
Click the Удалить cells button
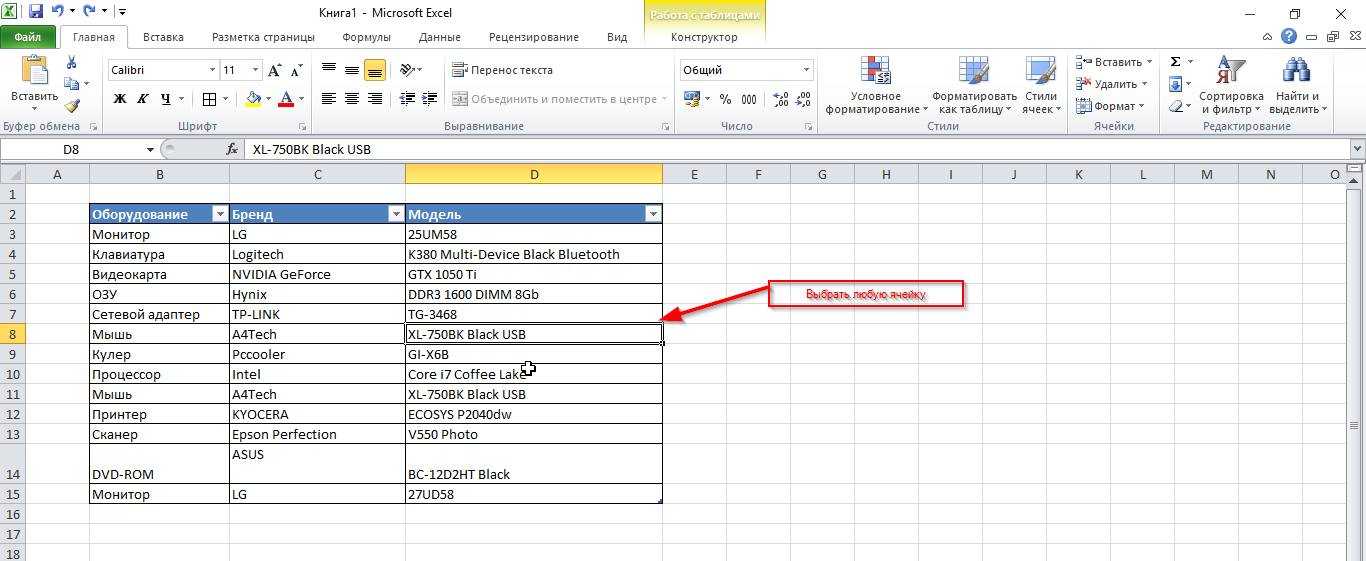point(1113,84)
